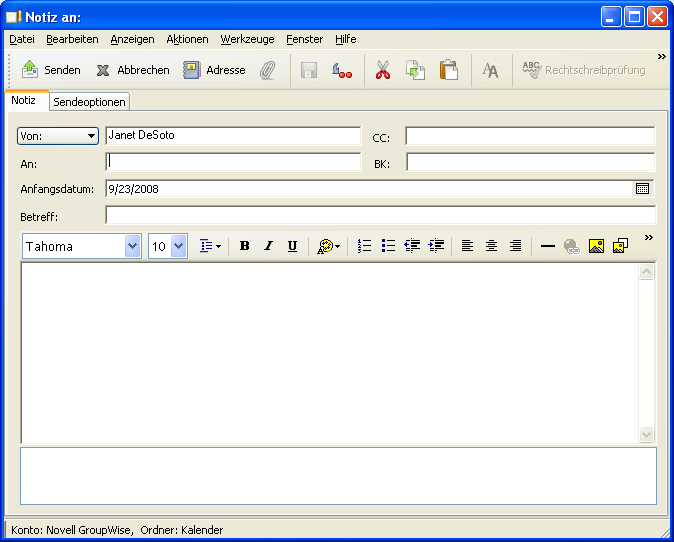The height and width of the screenshot is (542, 674).
Task: Insert a picture with the image icon
Action: pos(596,246)
